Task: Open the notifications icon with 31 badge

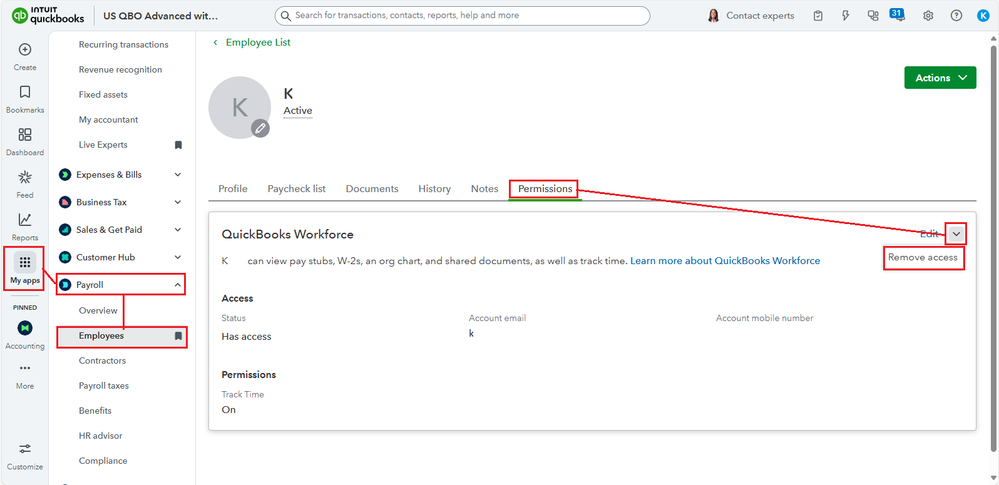Action: (896, 14)
